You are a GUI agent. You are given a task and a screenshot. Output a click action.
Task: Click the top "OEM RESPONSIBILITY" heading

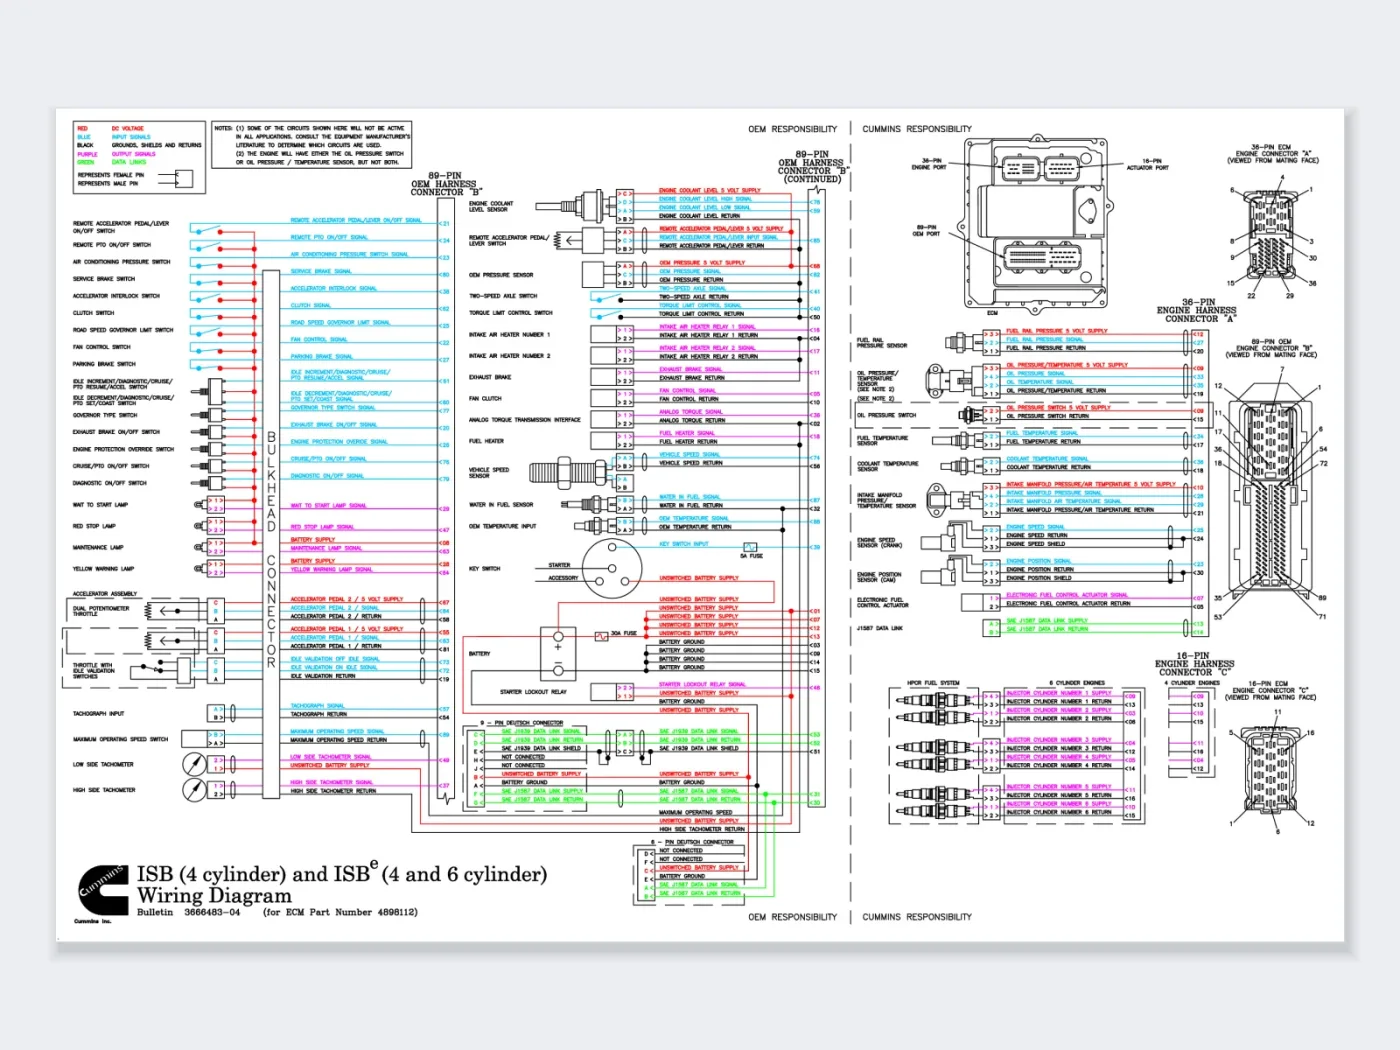[x=792, y=129]
